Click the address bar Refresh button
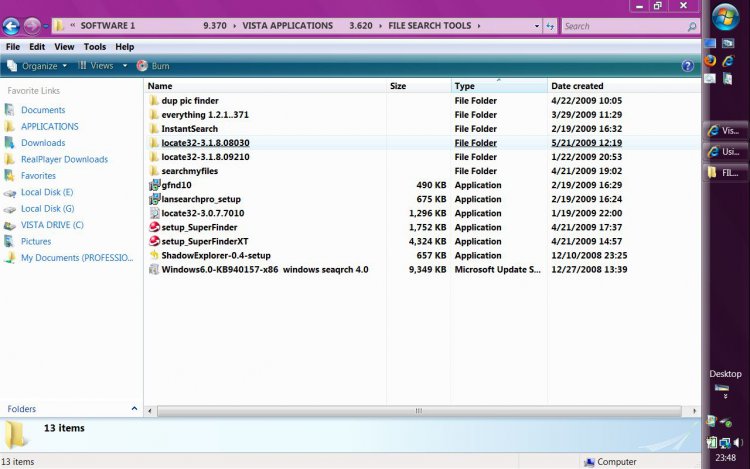Viewport: 750px width, 469px height. tap(550, 26)
